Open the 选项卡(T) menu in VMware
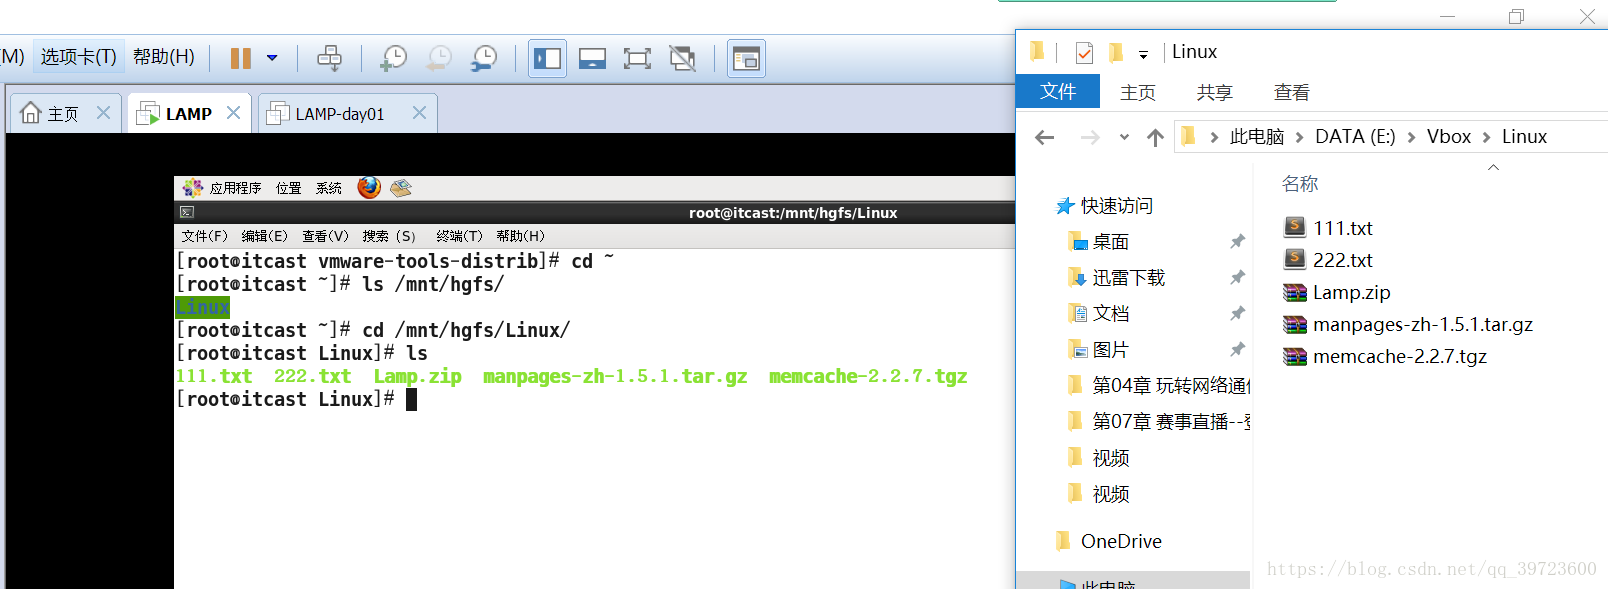The image size is (1608, 589). click(78, 57)
